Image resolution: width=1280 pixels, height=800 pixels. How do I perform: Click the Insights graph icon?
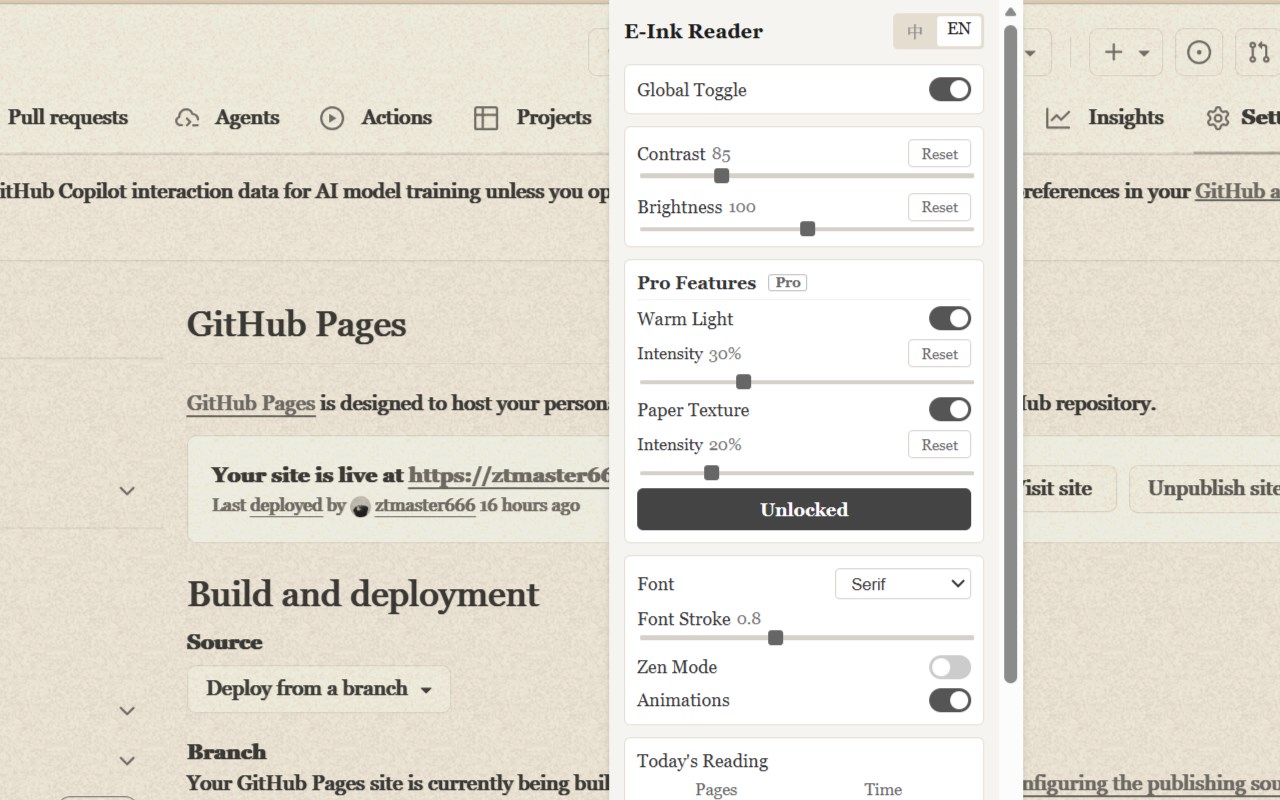click(1058, 118)
